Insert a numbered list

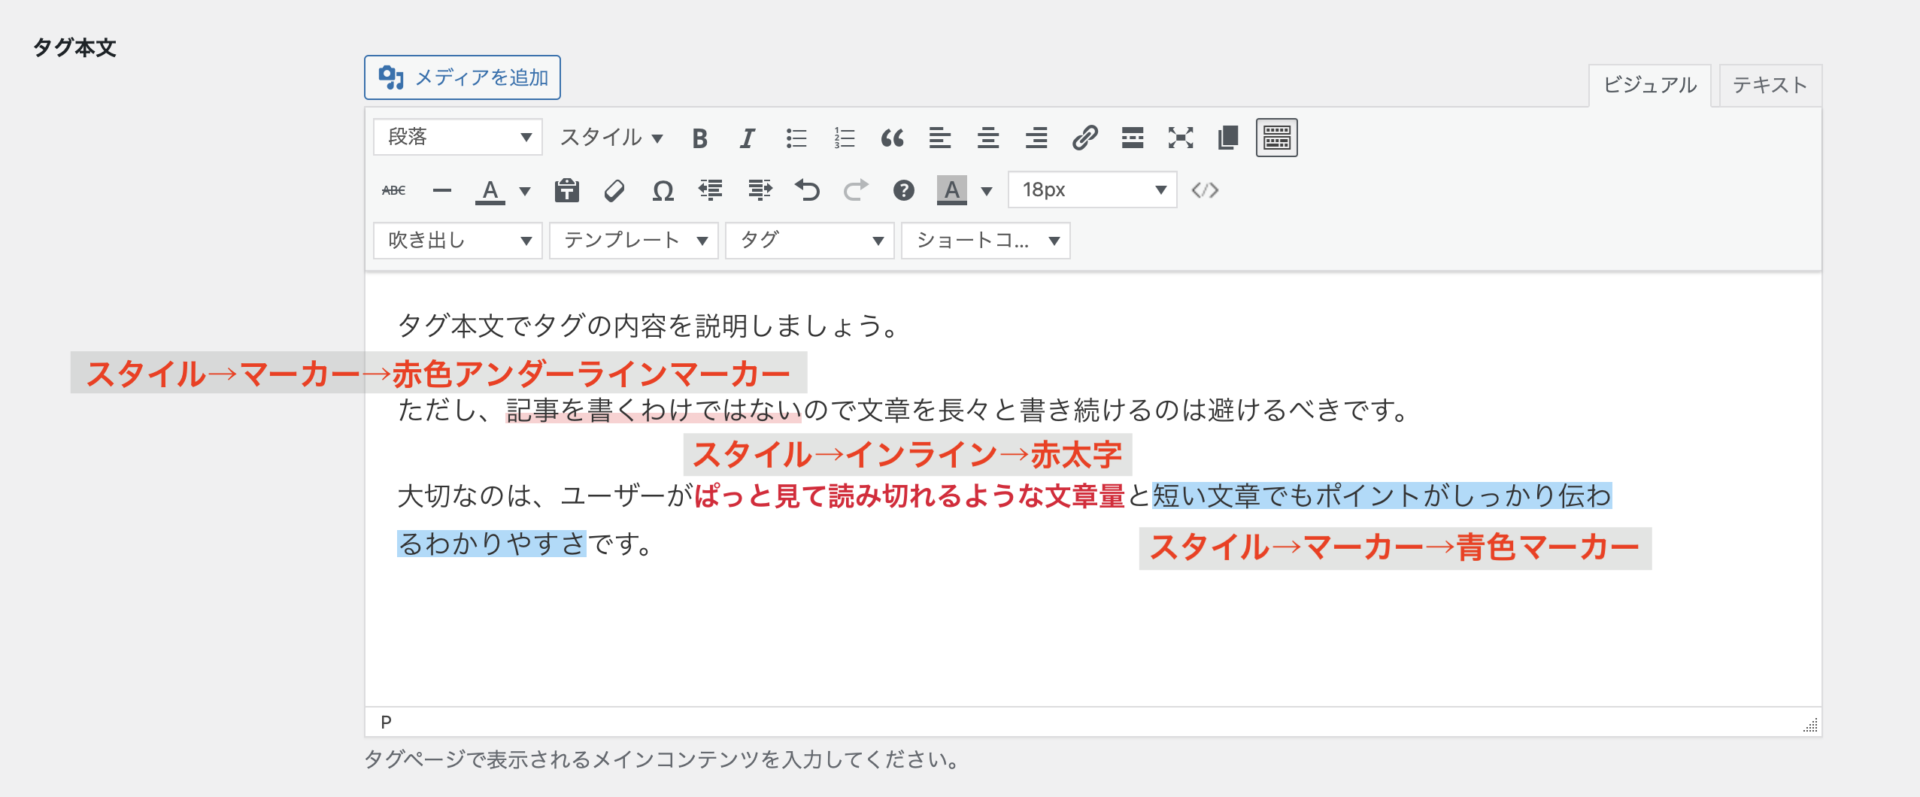coord(844,138)
